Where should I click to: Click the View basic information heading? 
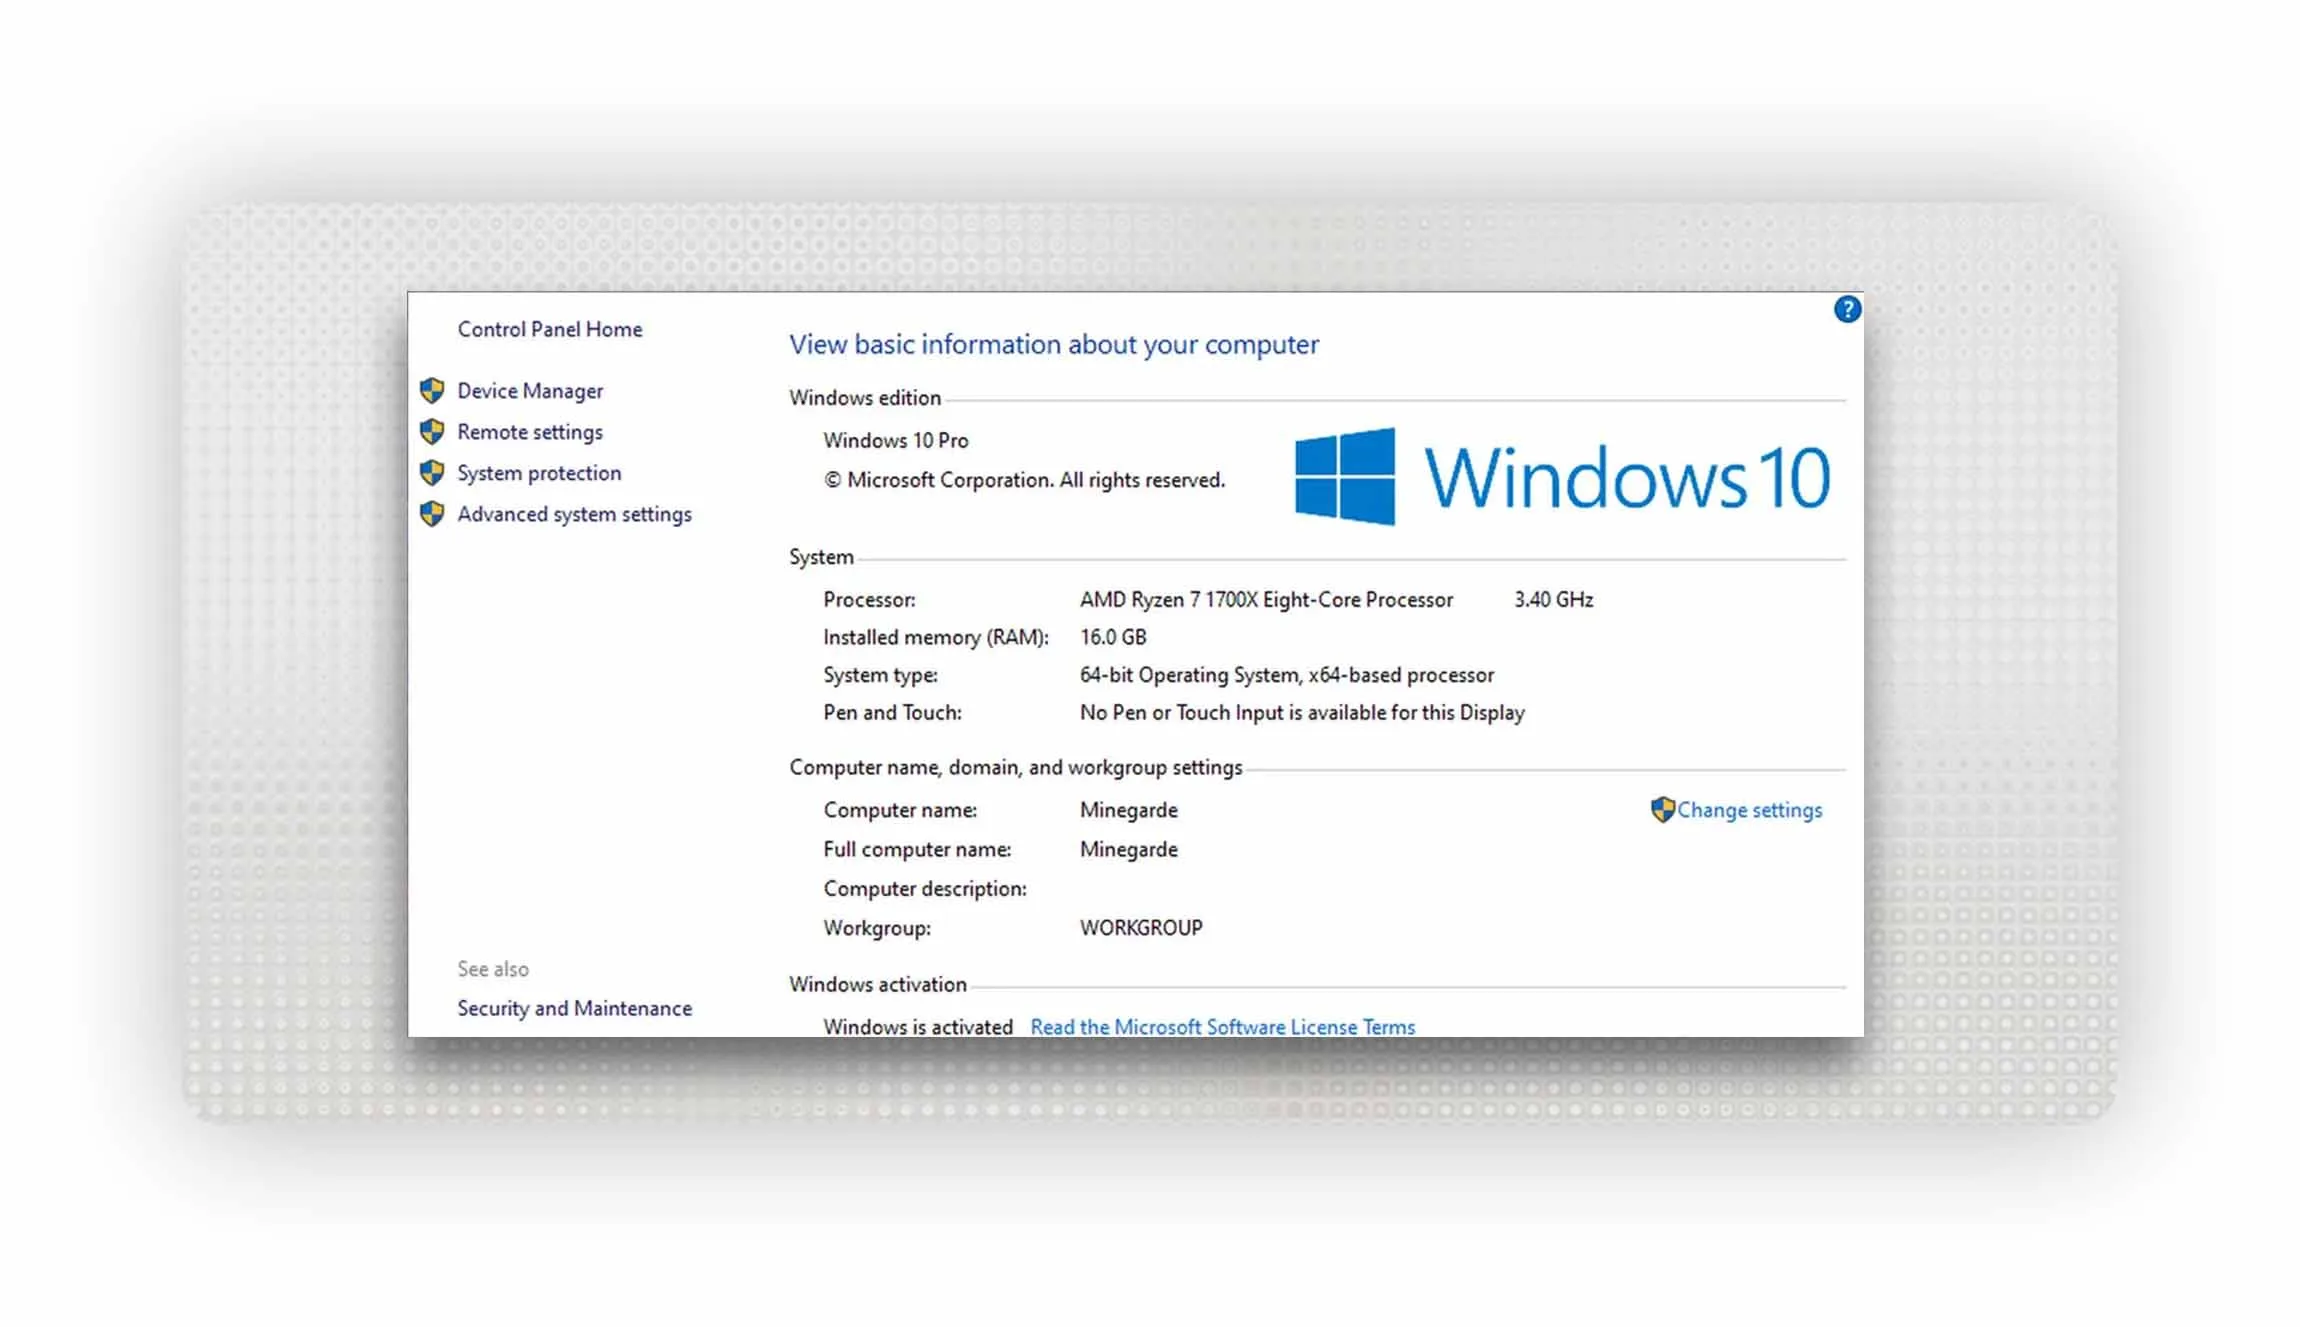(x=1053, y=345)
